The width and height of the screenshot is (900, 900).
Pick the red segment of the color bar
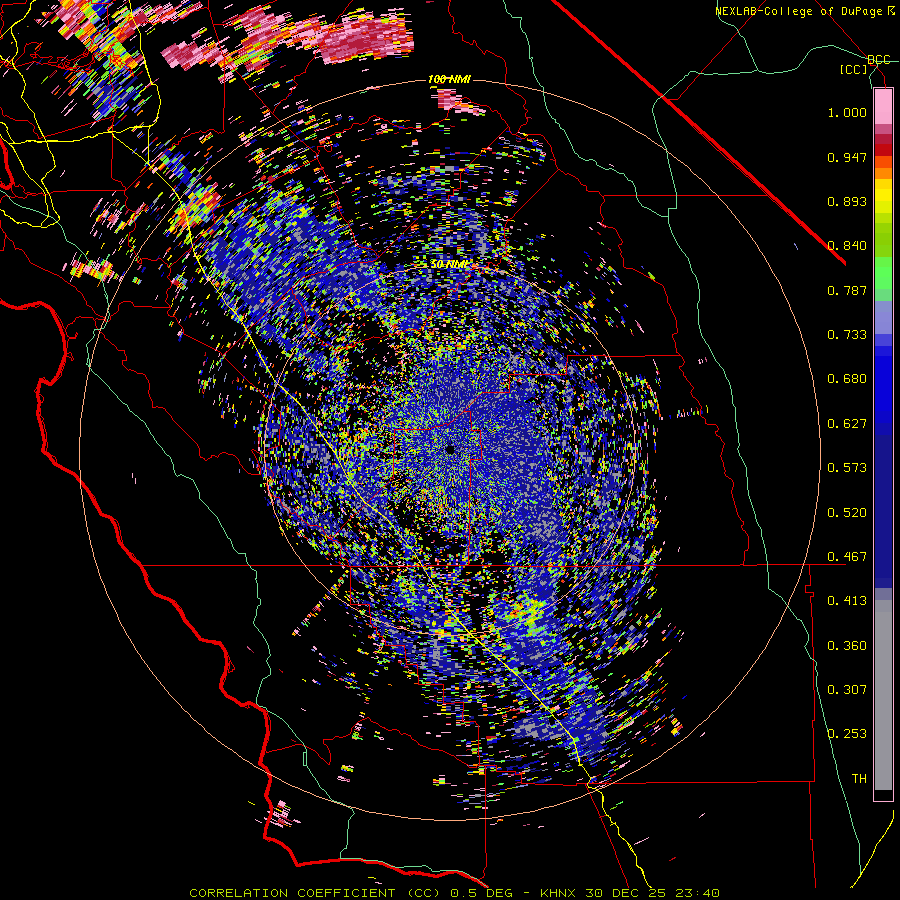pos(883,150)
